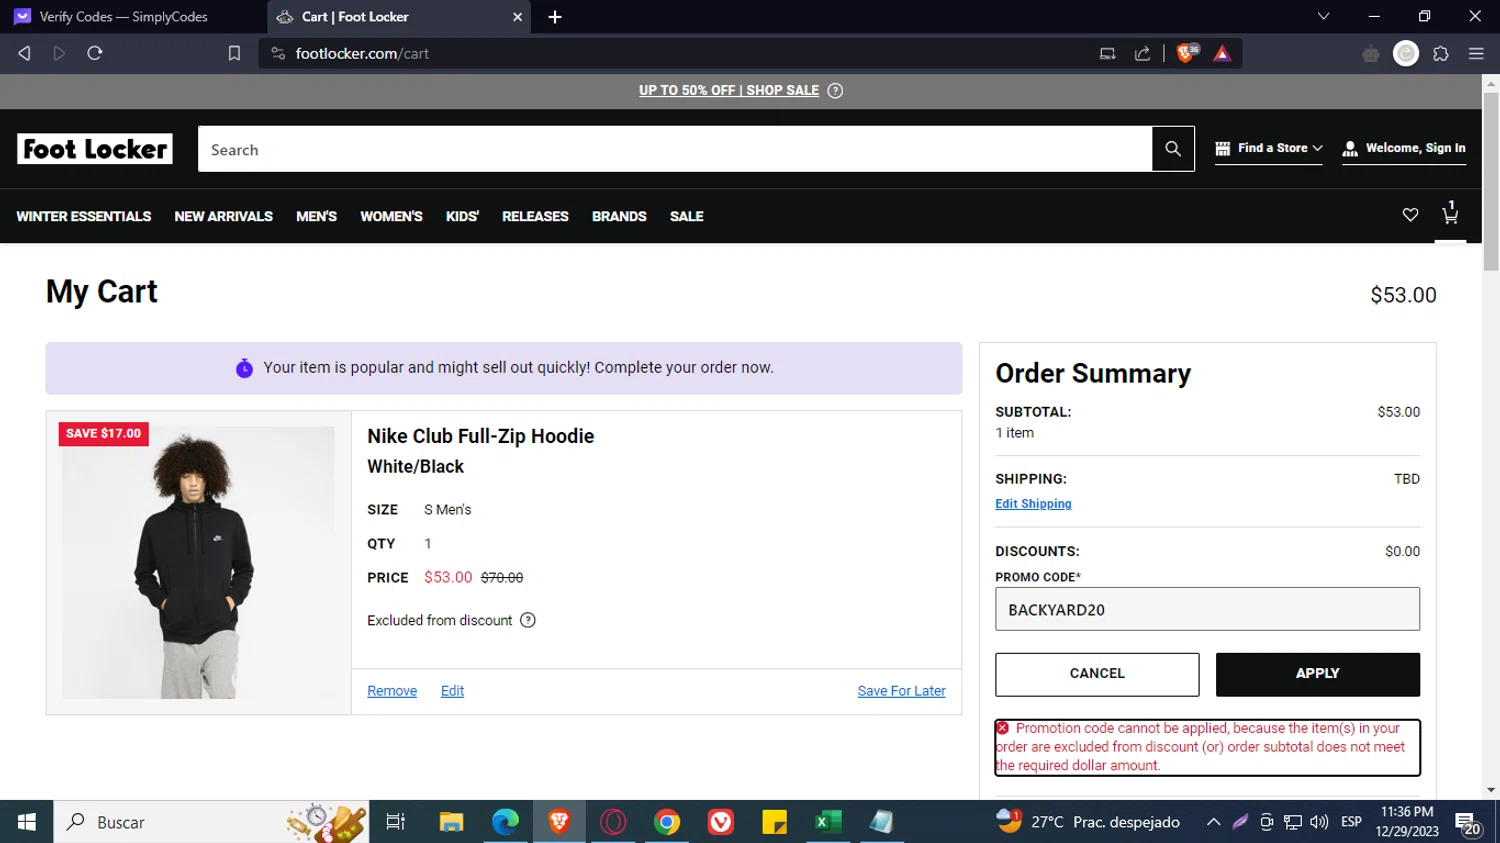Click the Edit Shipping link
Screen dimensions: 1500x843
1033,504
